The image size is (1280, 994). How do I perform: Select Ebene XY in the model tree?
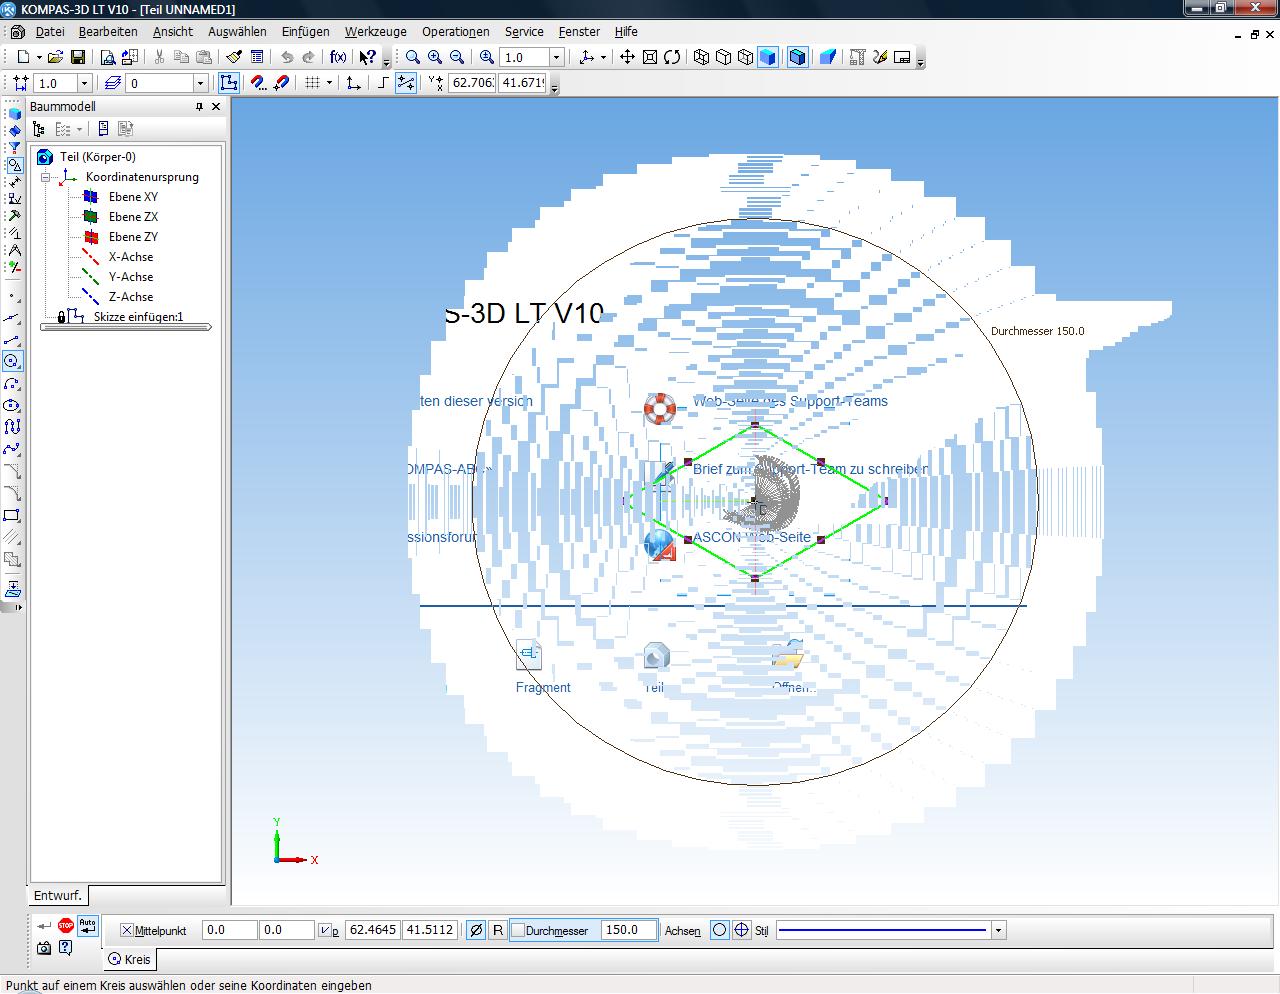pyautogui.click(x=133, y=197)
